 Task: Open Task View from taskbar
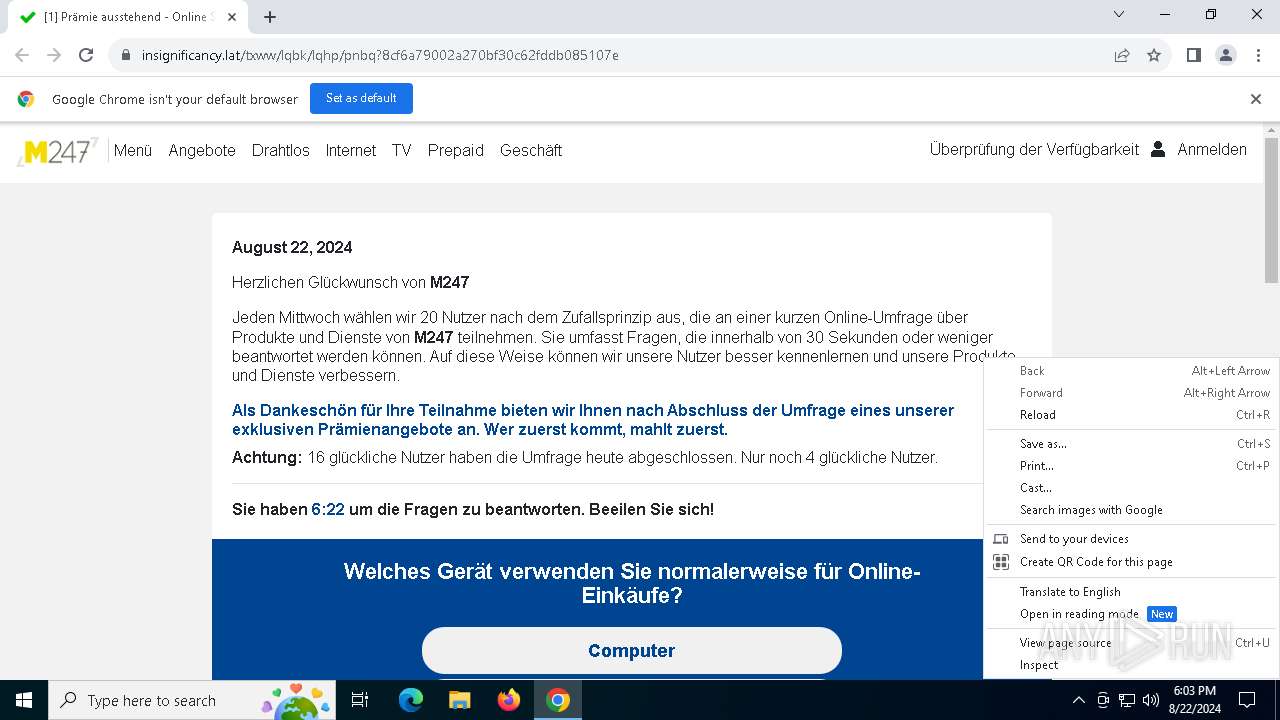tap(360, 700)
